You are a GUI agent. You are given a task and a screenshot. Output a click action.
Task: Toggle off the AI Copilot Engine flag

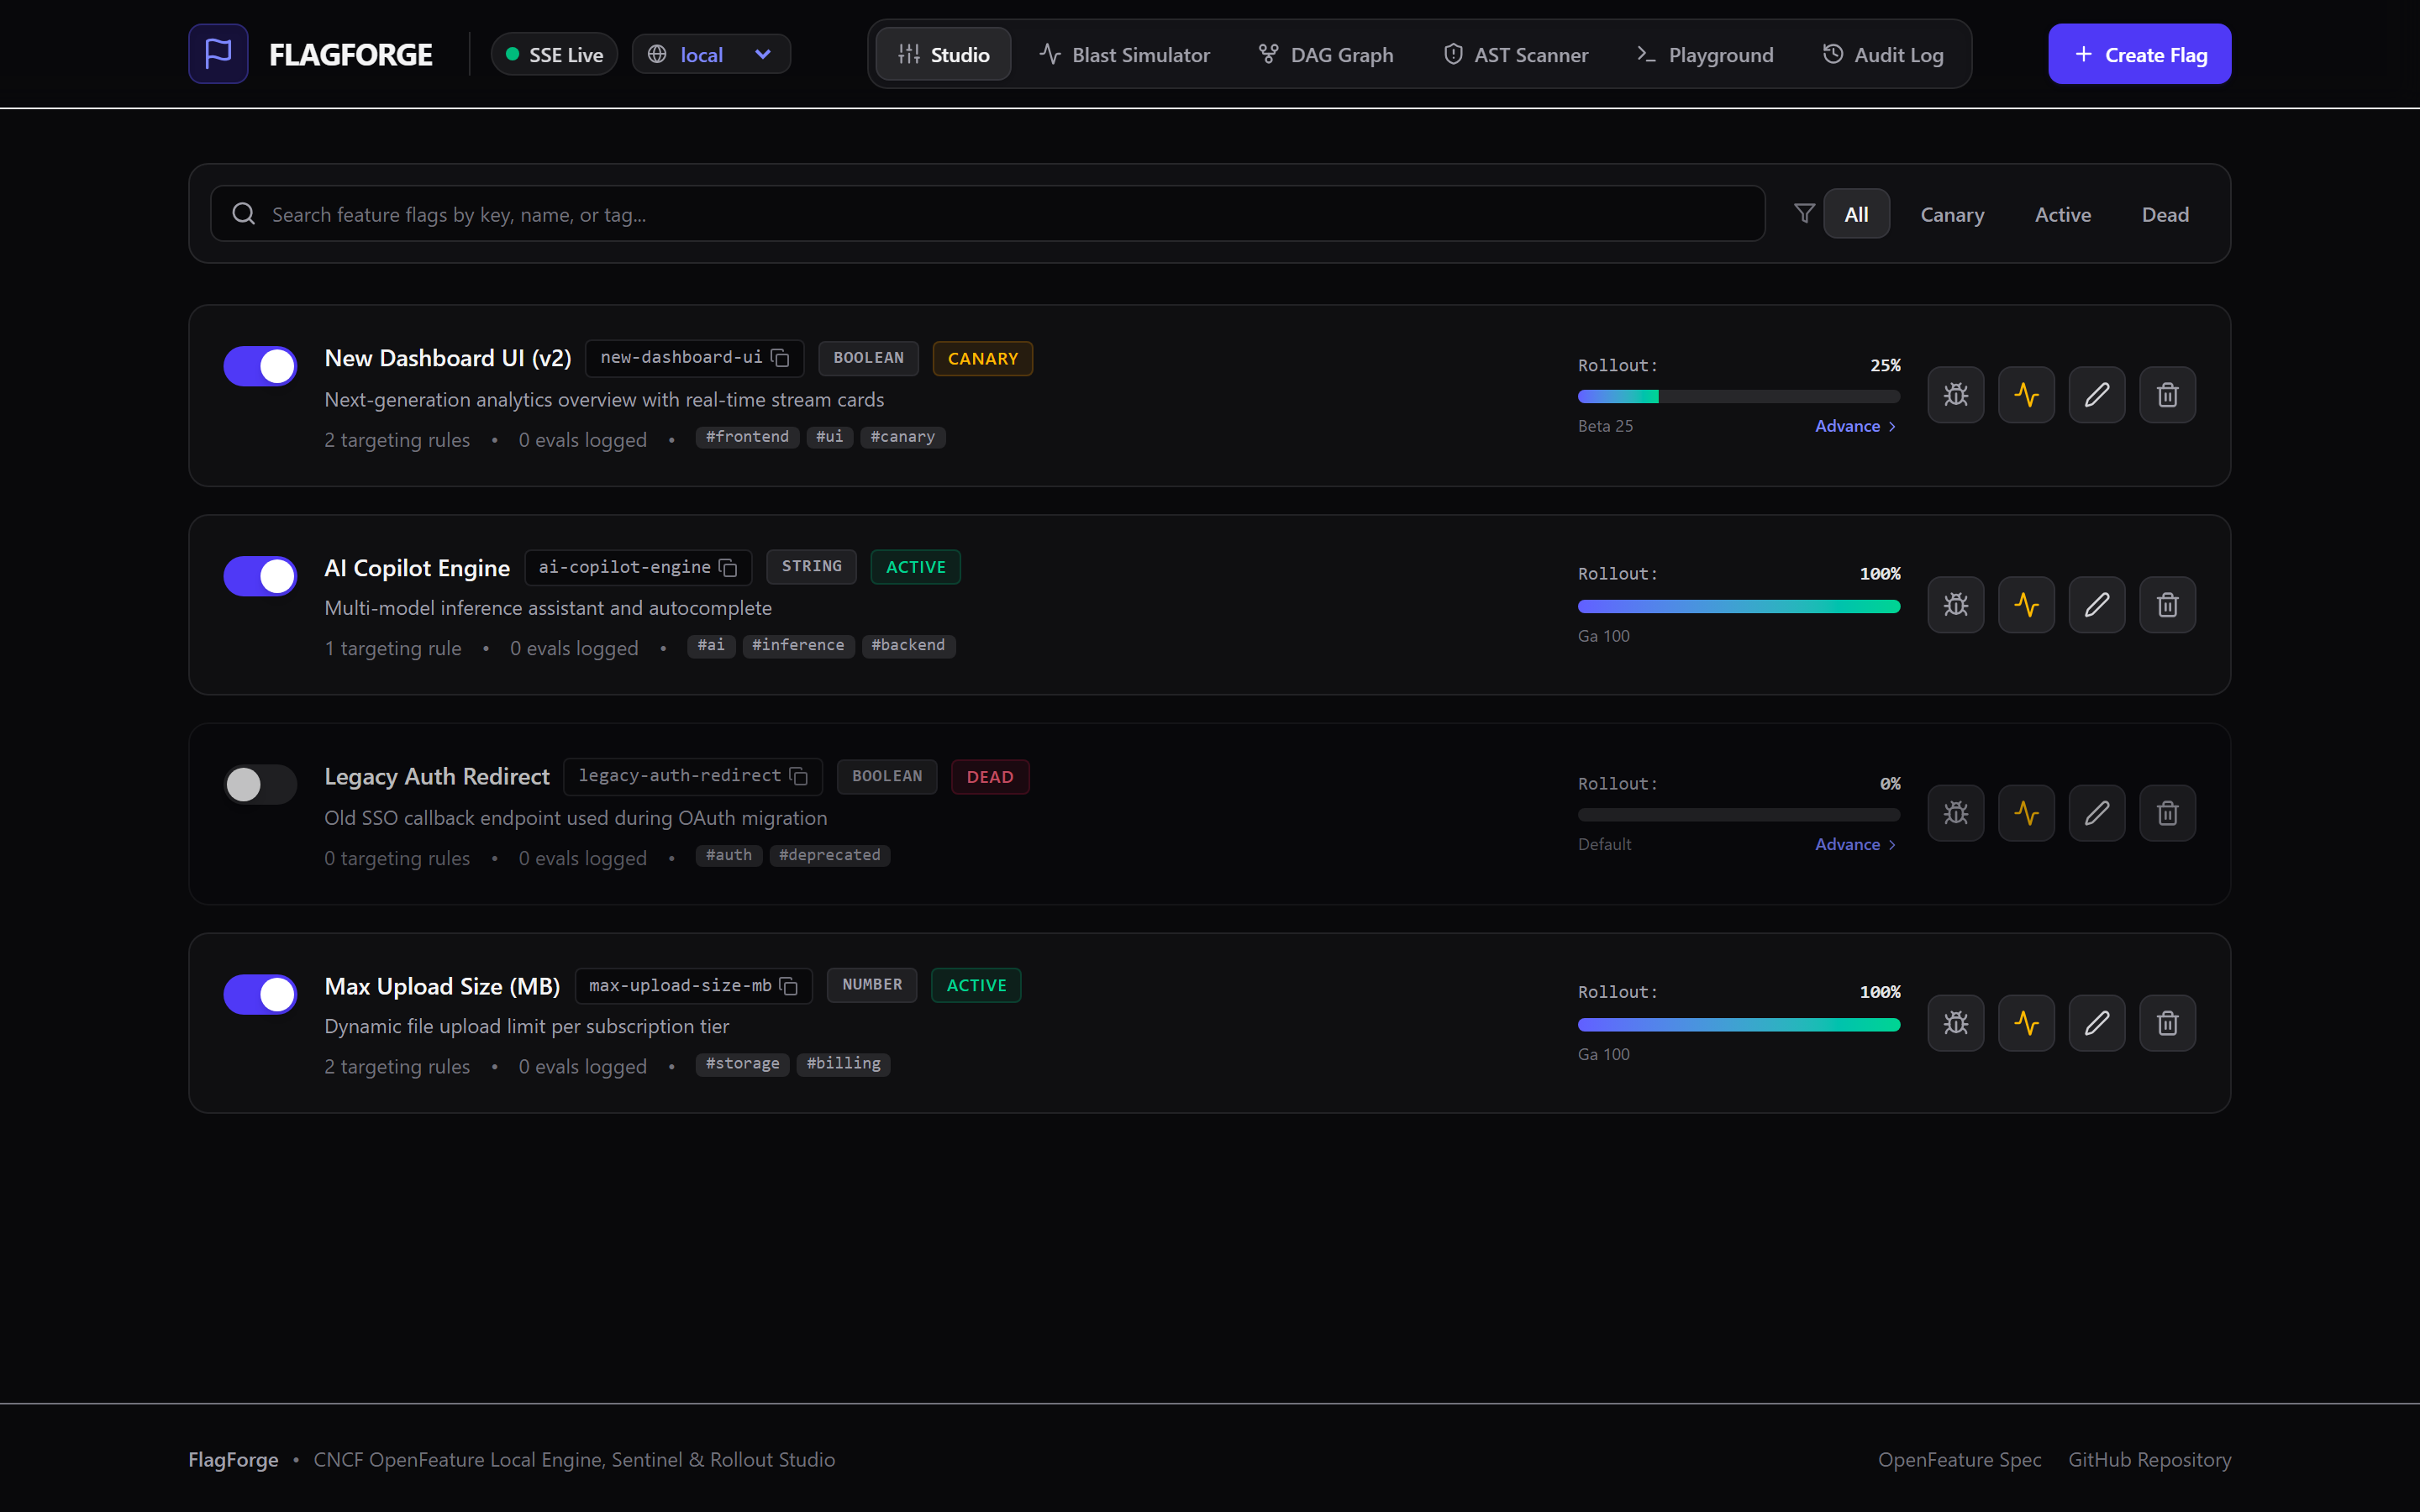coord(260,576)
